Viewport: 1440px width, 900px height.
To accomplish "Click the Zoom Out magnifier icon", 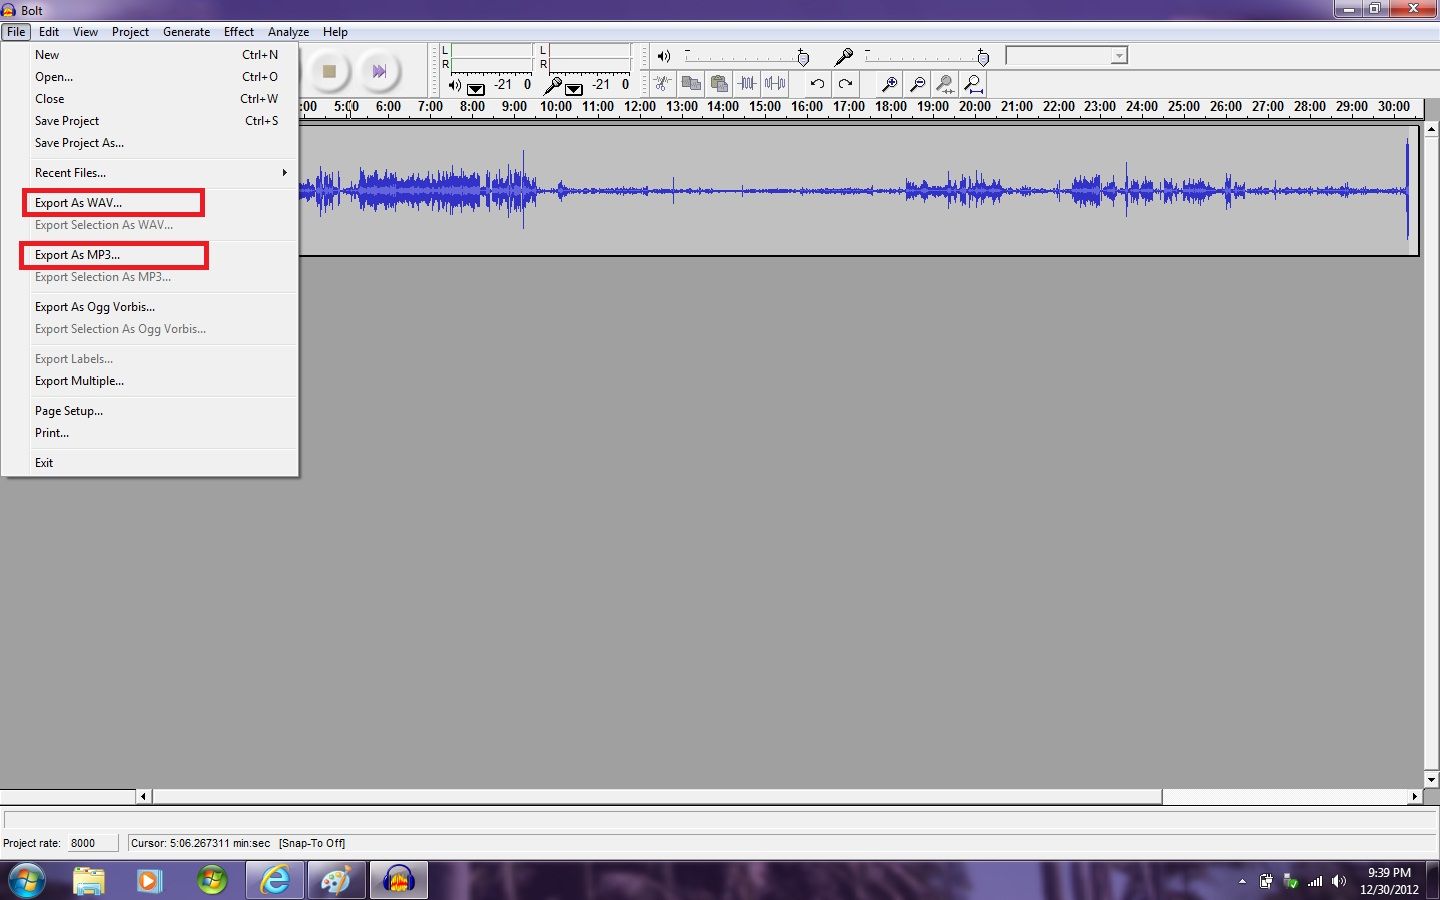I will (x=917, y=84).
